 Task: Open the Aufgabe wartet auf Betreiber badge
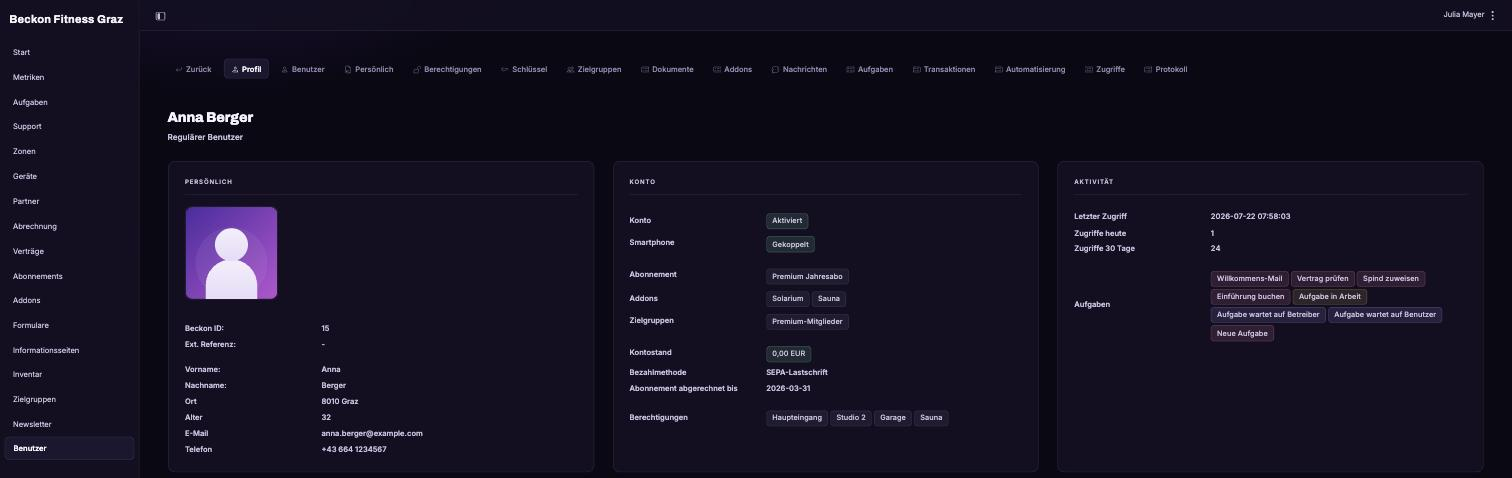coord(1268,315)
